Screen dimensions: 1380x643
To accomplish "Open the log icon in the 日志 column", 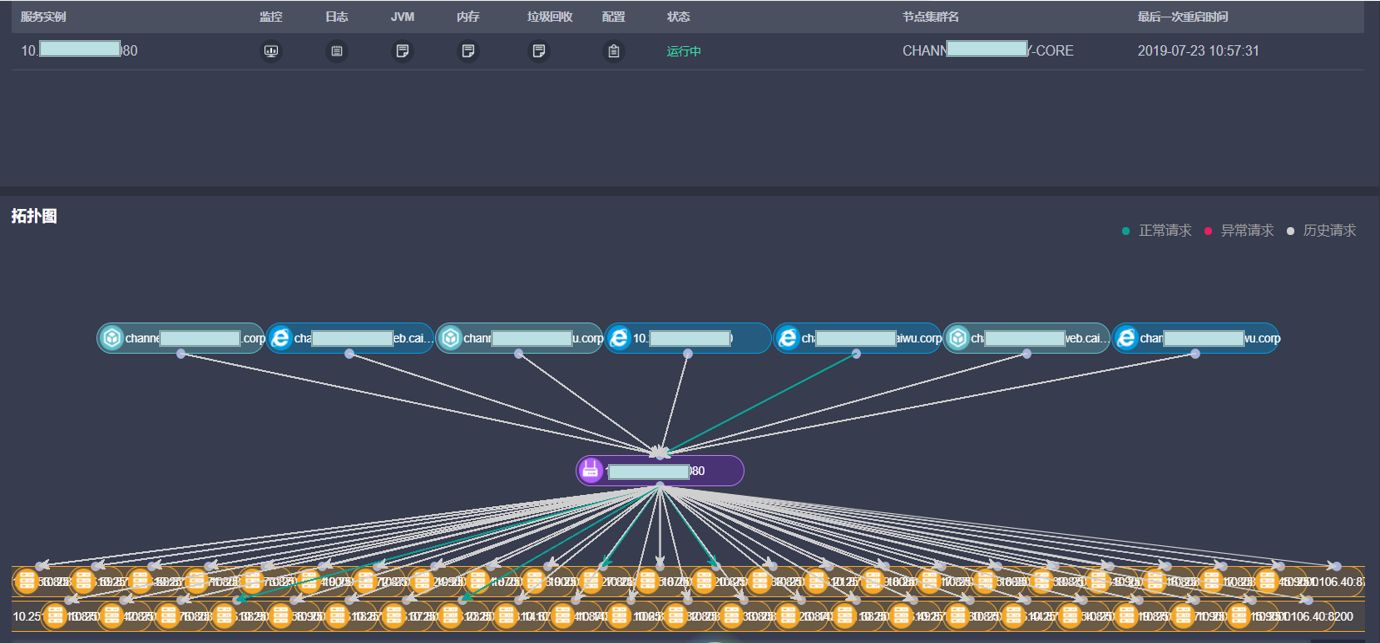I will pyautogui.click(x=336, y=51).
